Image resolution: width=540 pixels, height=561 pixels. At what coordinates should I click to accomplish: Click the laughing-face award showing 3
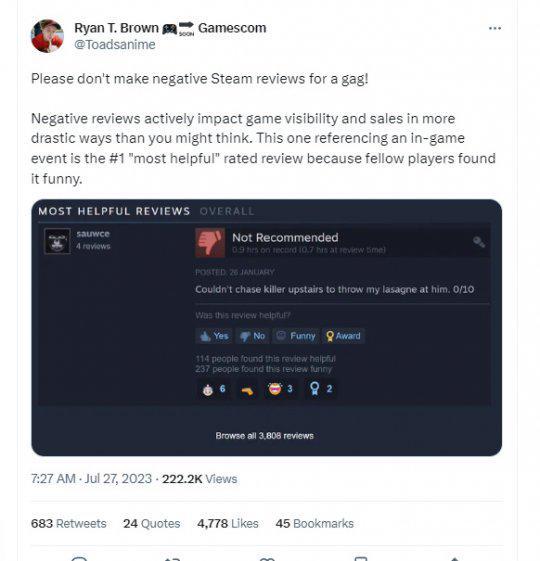(280, 389)
